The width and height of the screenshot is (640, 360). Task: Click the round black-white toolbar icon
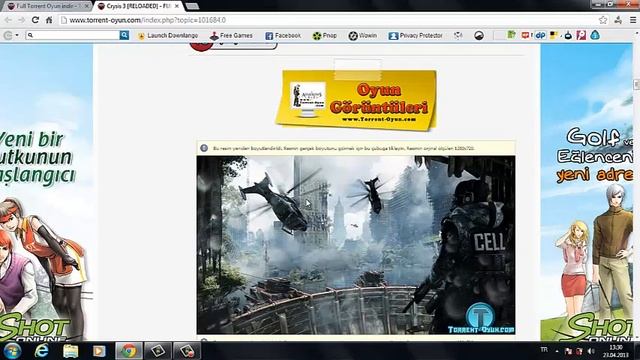(479, 36)
